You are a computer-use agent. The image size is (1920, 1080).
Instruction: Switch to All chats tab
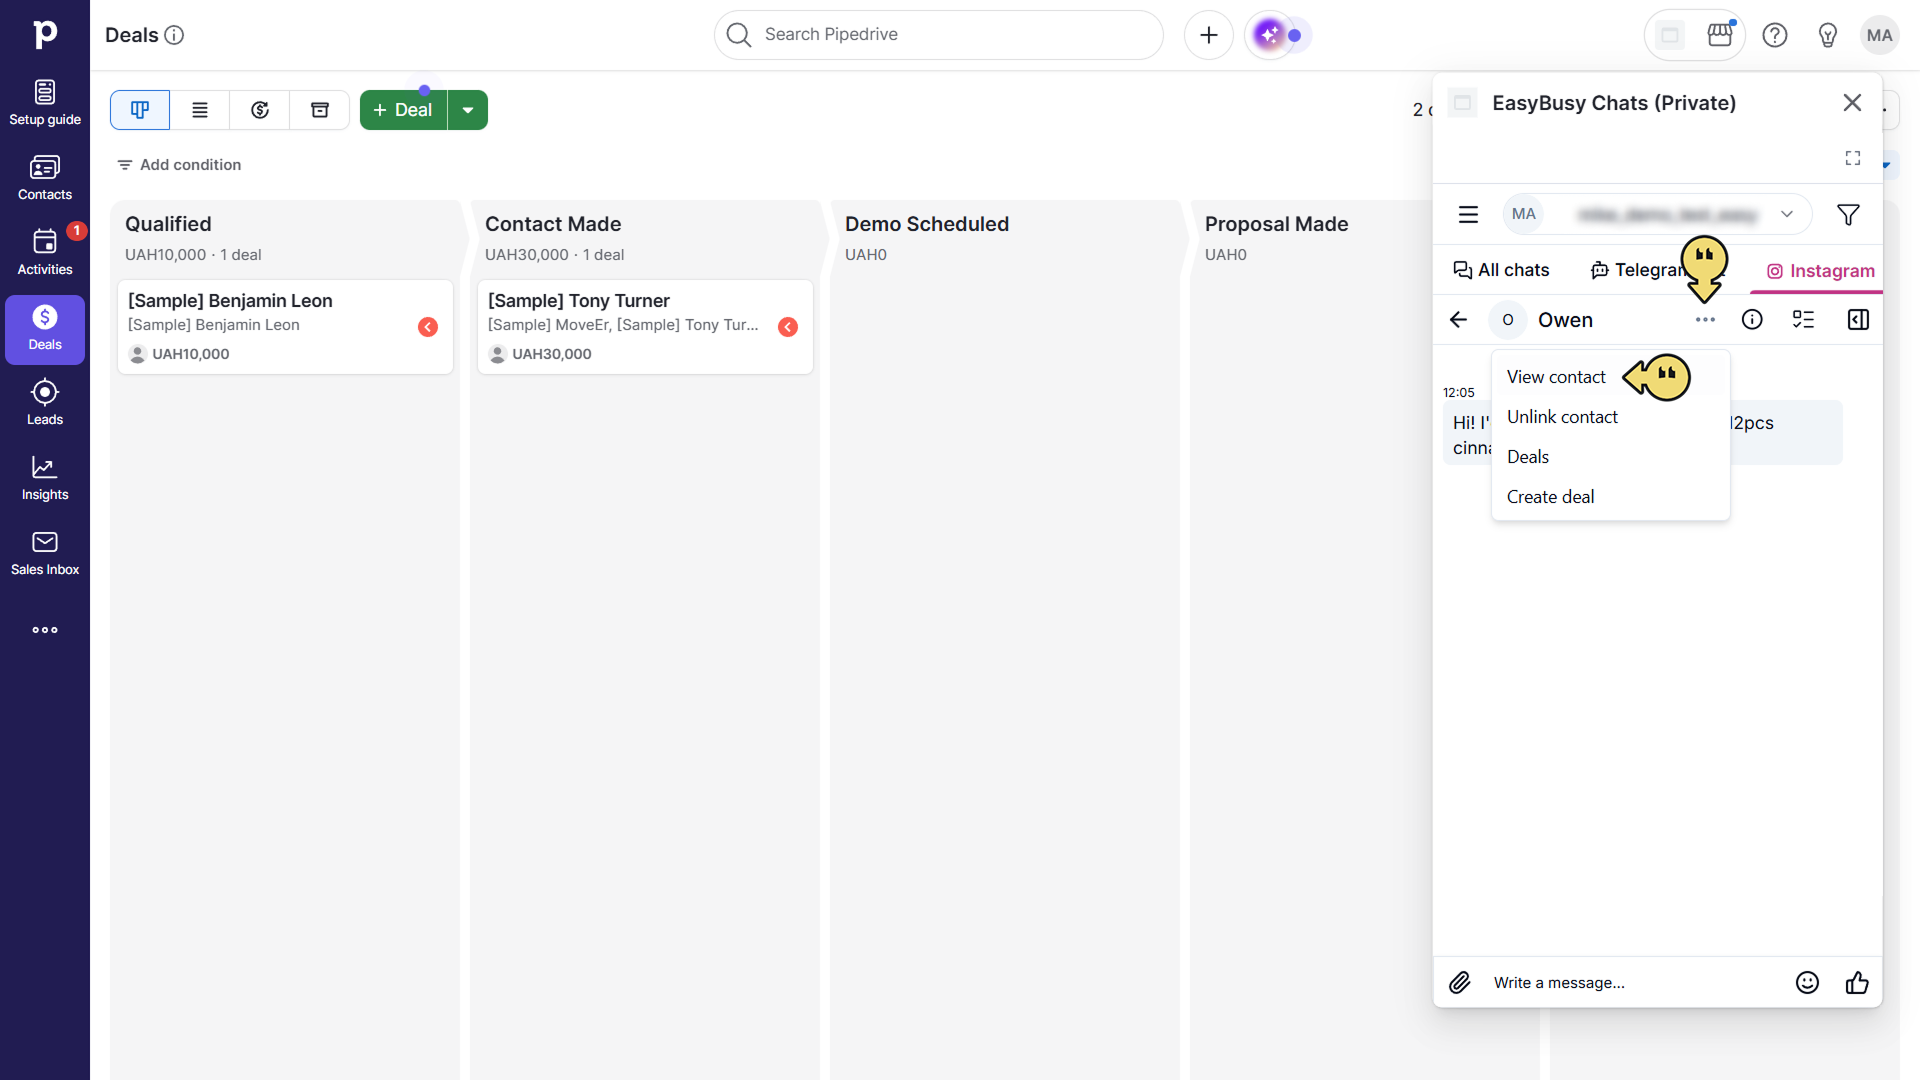coord(1501,270)
